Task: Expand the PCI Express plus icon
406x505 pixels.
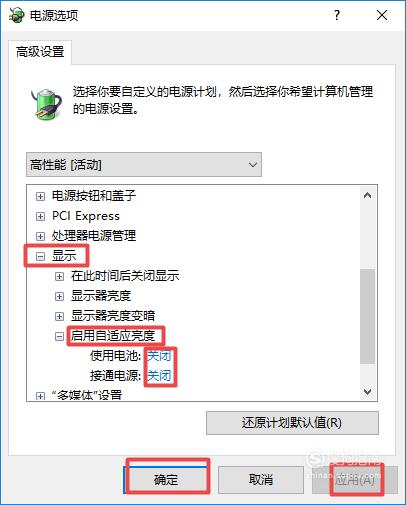Action: [x=40, y=216]
